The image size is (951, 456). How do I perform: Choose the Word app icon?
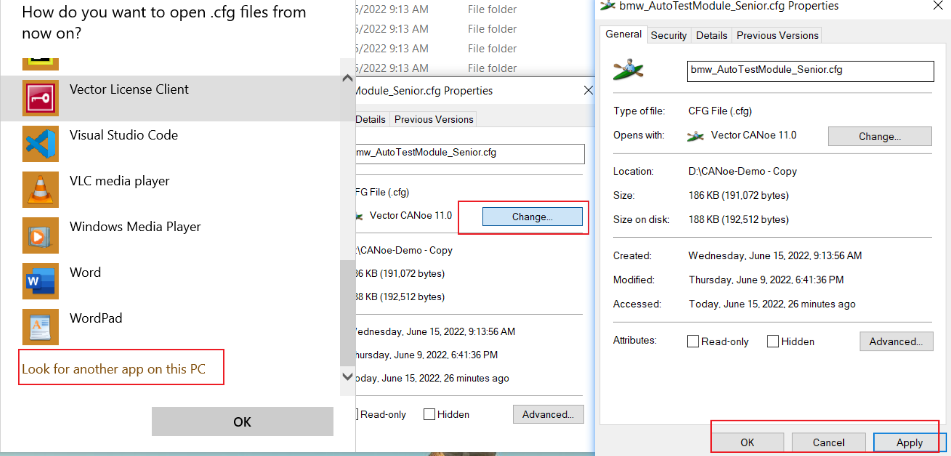[41, 281]
